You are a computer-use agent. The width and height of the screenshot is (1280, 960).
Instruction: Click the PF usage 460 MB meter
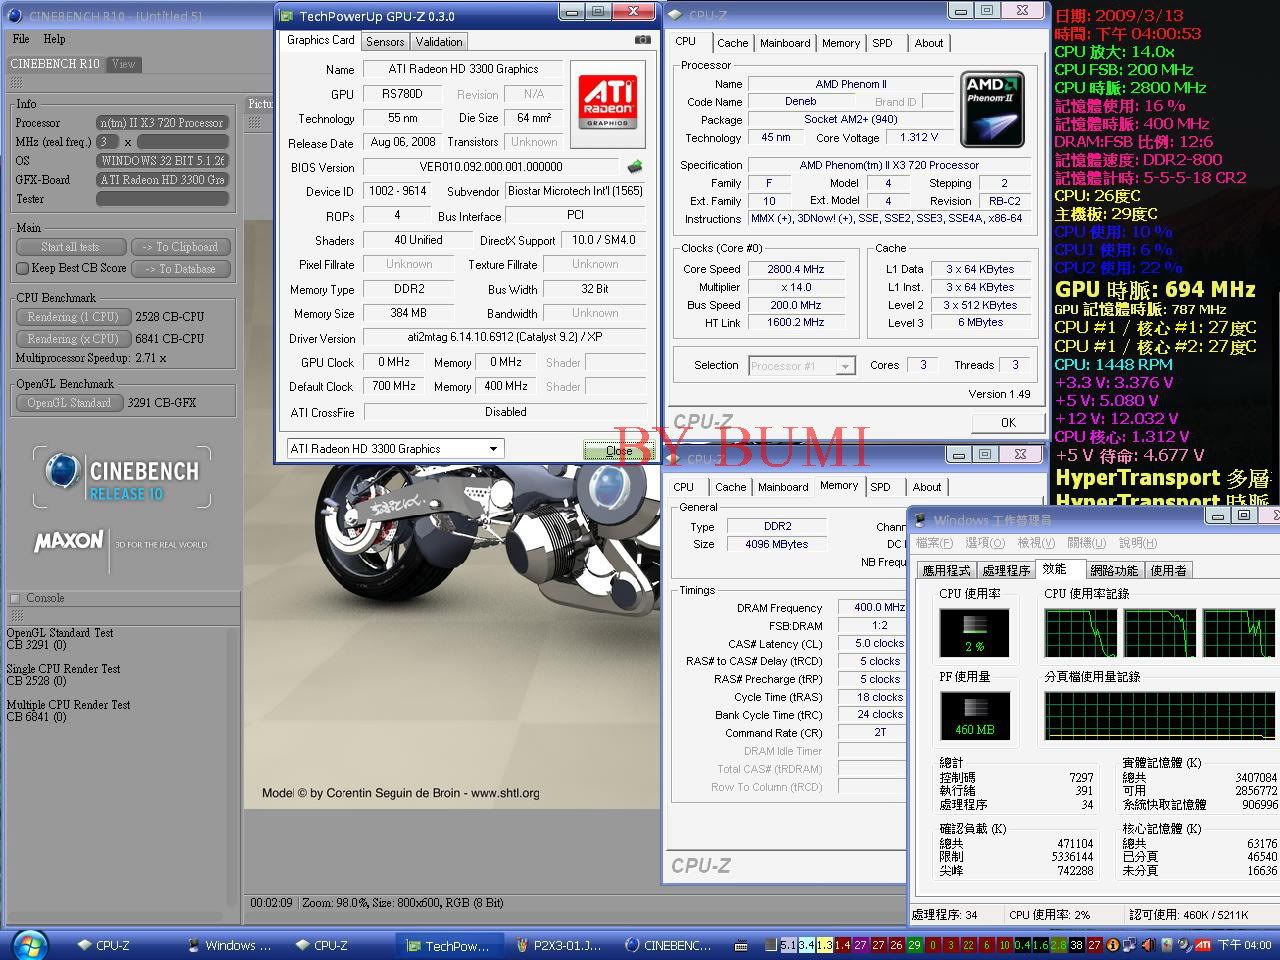point(974,715)
